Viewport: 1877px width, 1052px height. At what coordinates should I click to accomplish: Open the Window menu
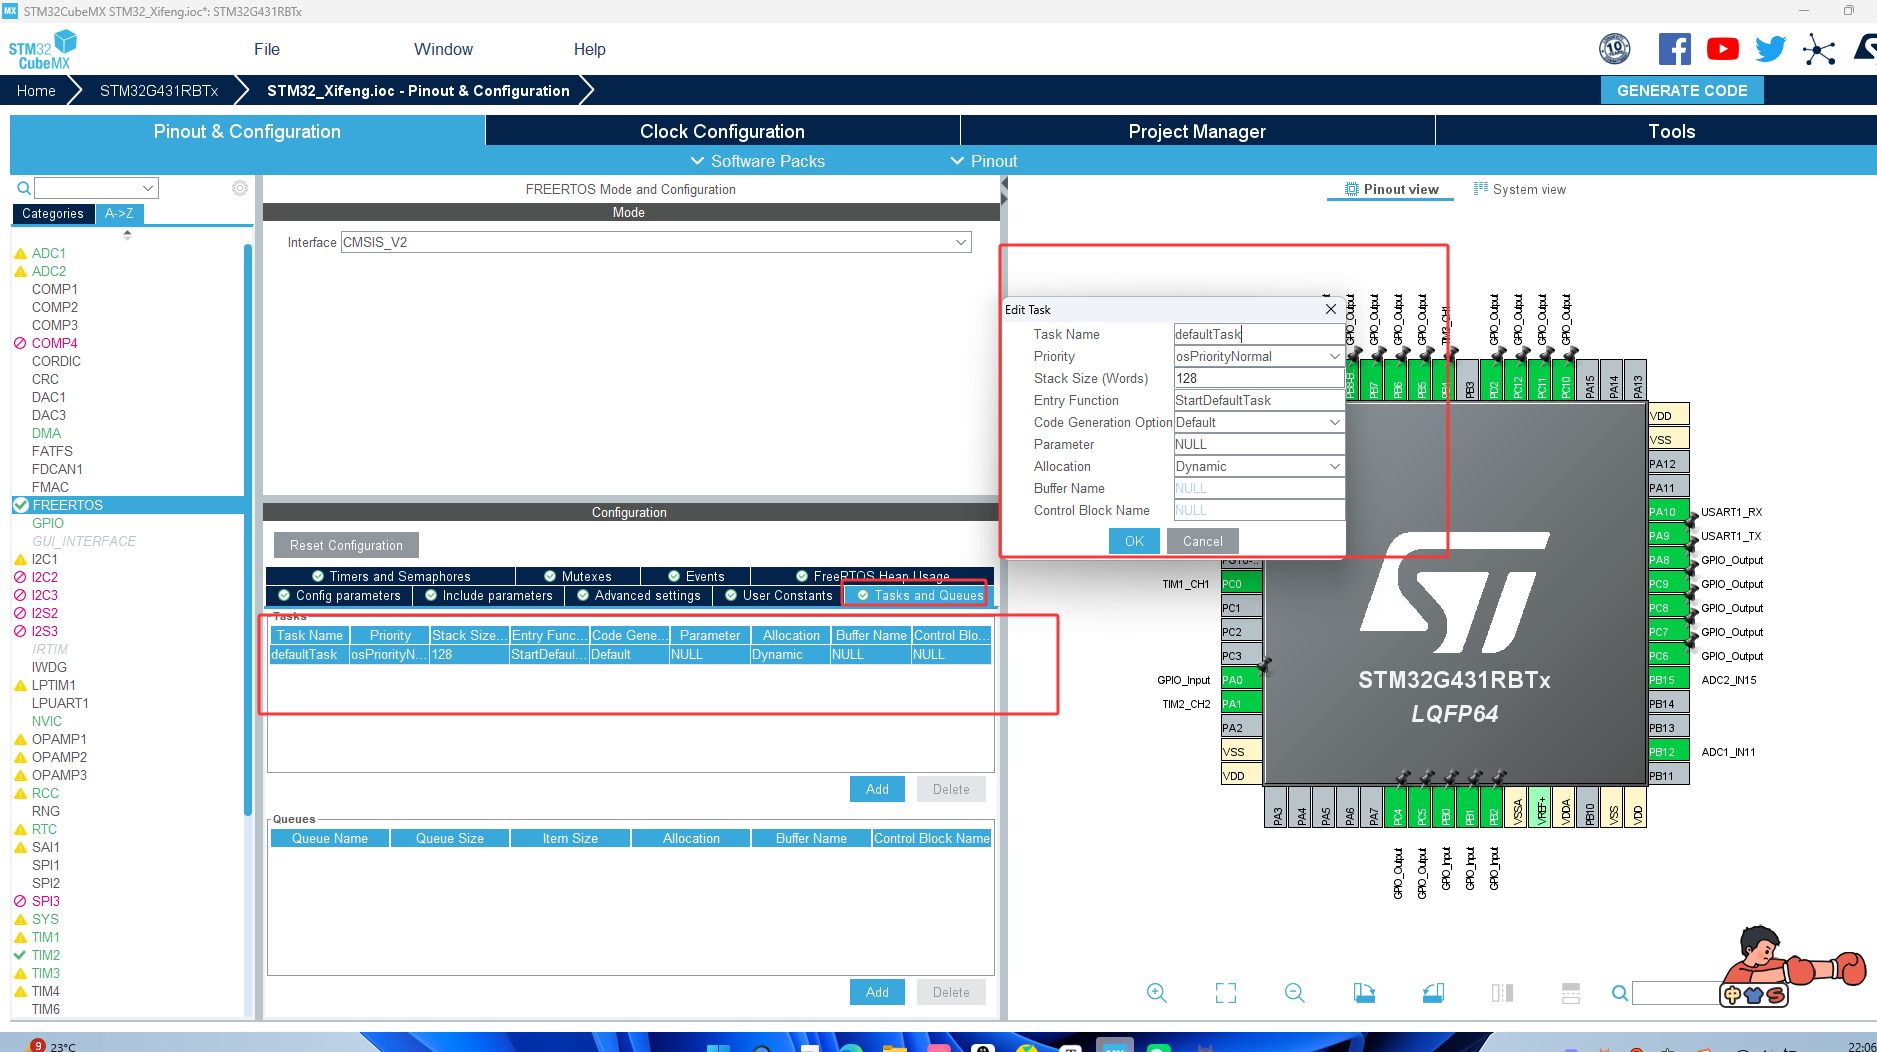tap(443, 49)
